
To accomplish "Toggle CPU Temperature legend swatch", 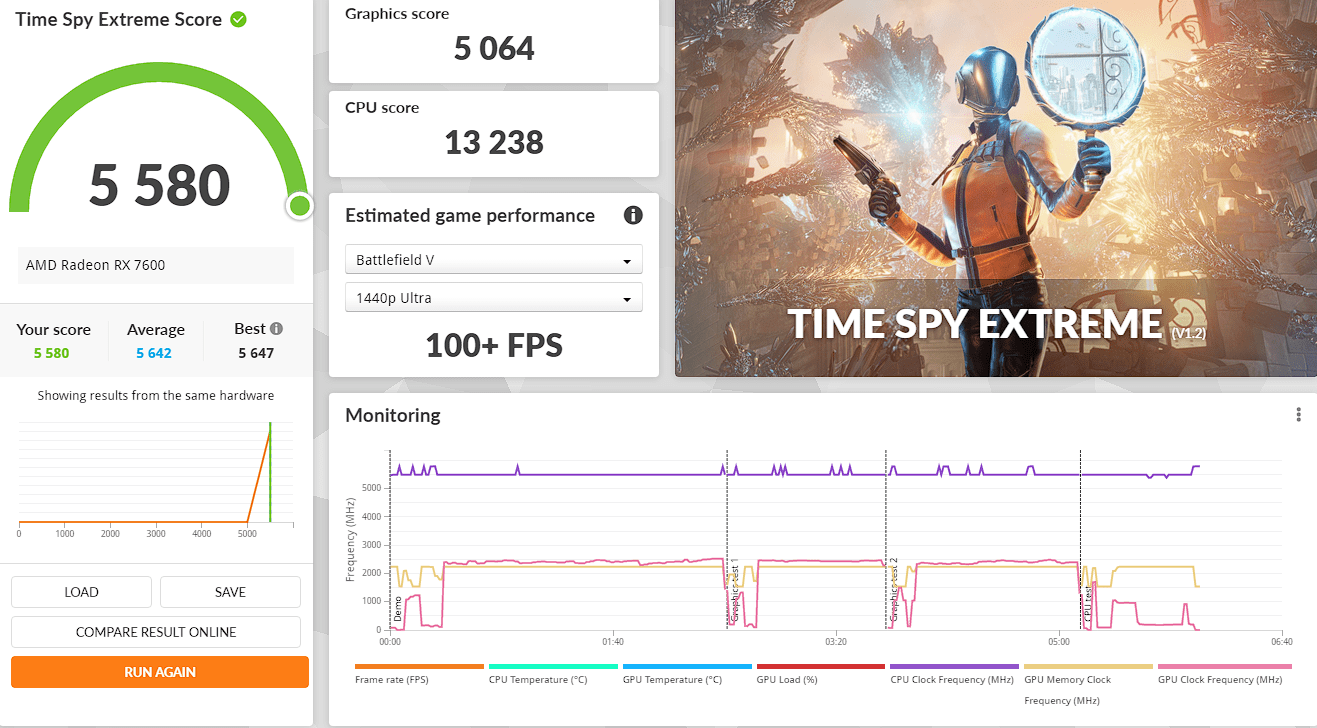I will pyautogui.click(x=553, y=666).
